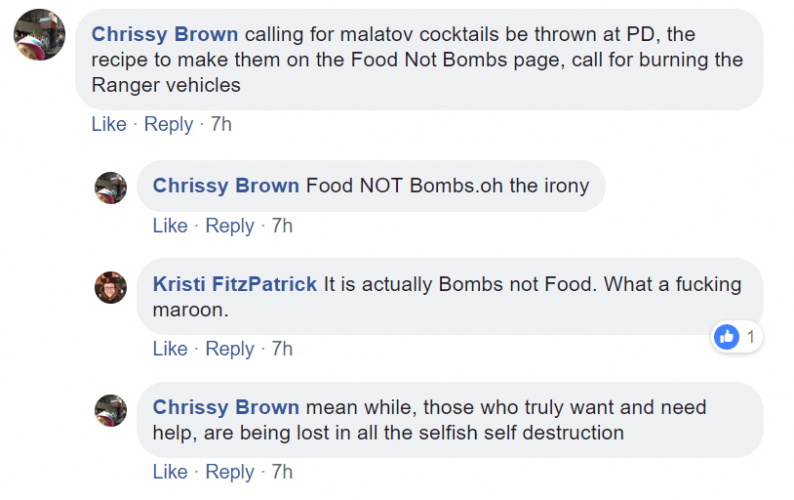Reply to Kristi FitzPatrick's comment
This screenshot has height=500, width=794.
229,349
